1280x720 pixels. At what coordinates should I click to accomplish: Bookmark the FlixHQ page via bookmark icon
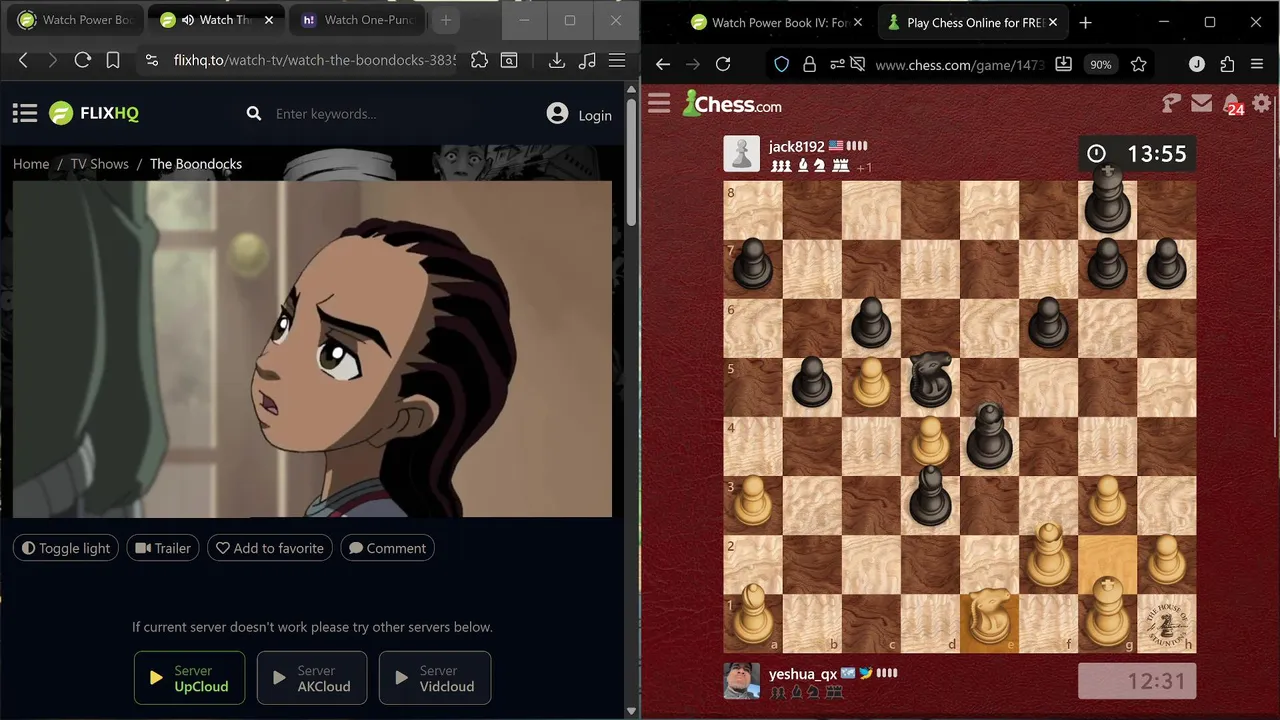coord(113,61)
